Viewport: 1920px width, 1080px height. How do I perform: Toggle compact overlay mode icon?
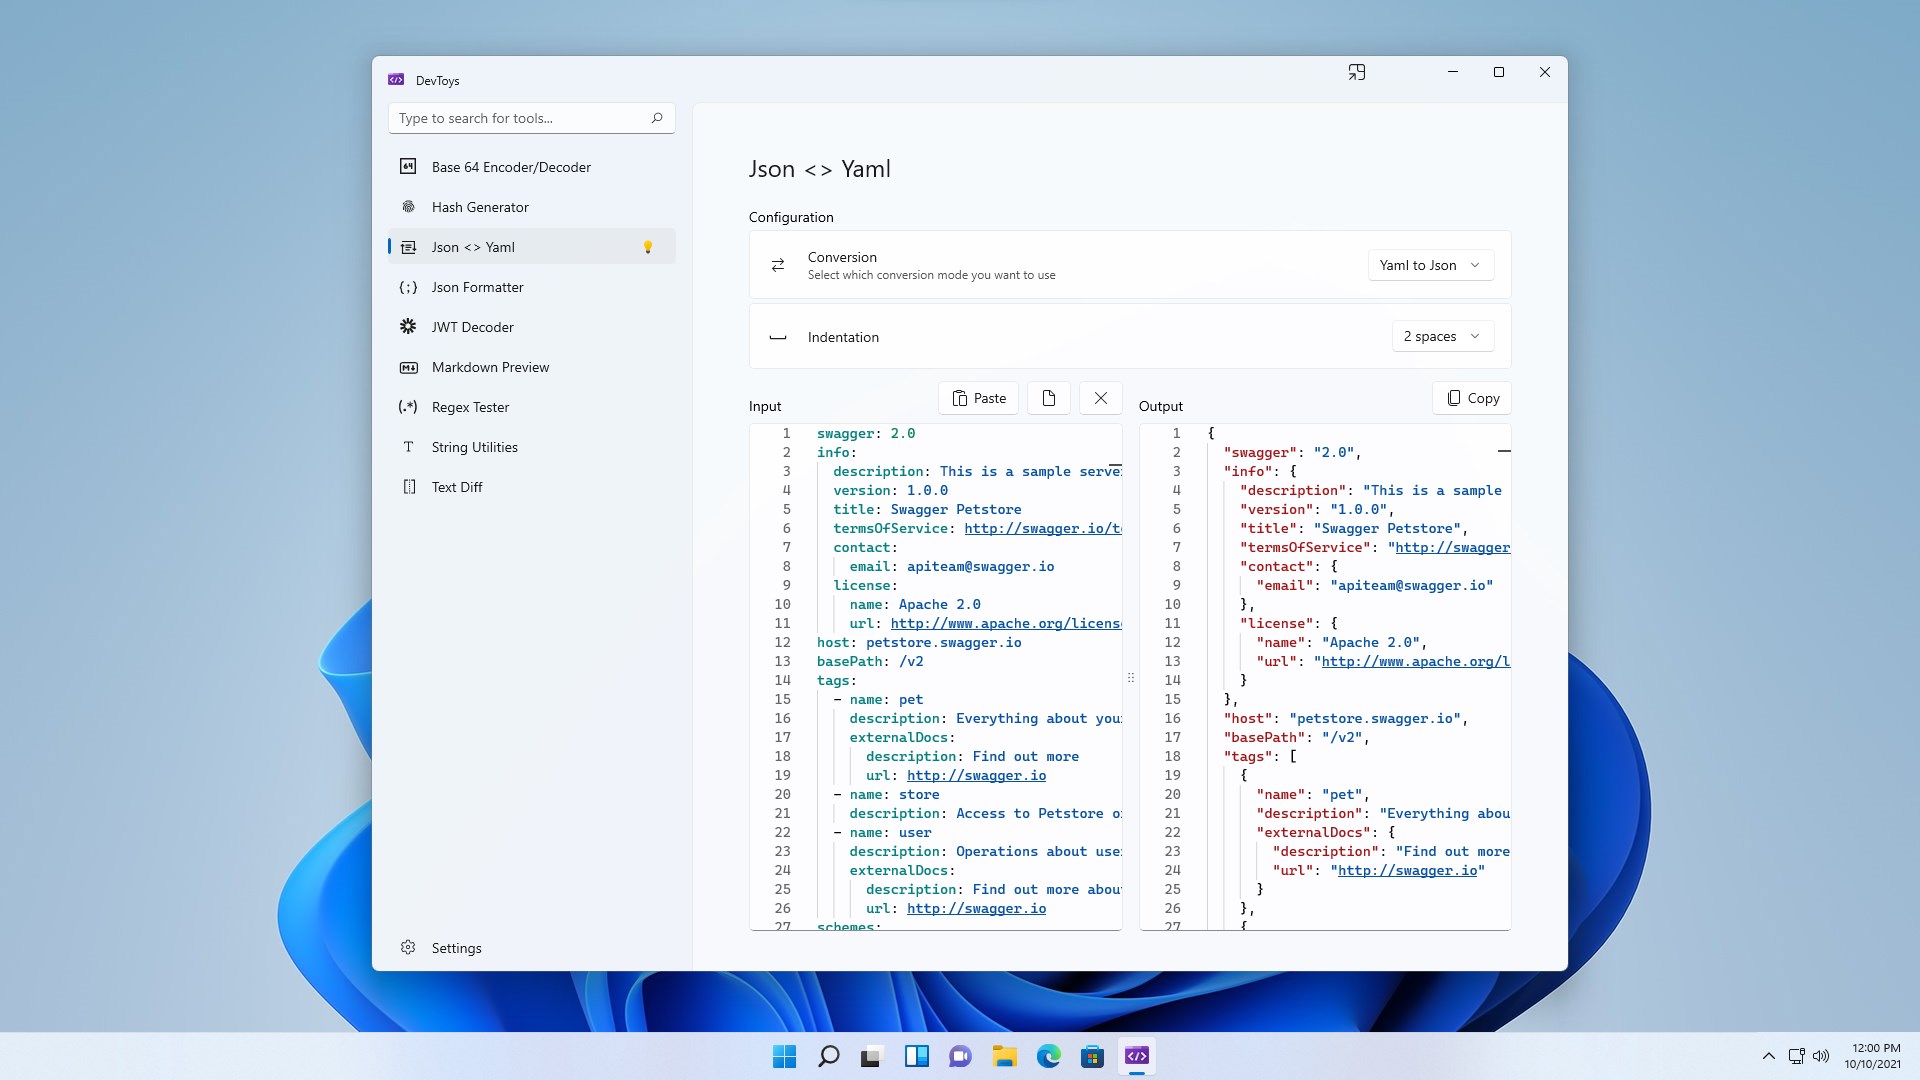[x=1357, y=72]
